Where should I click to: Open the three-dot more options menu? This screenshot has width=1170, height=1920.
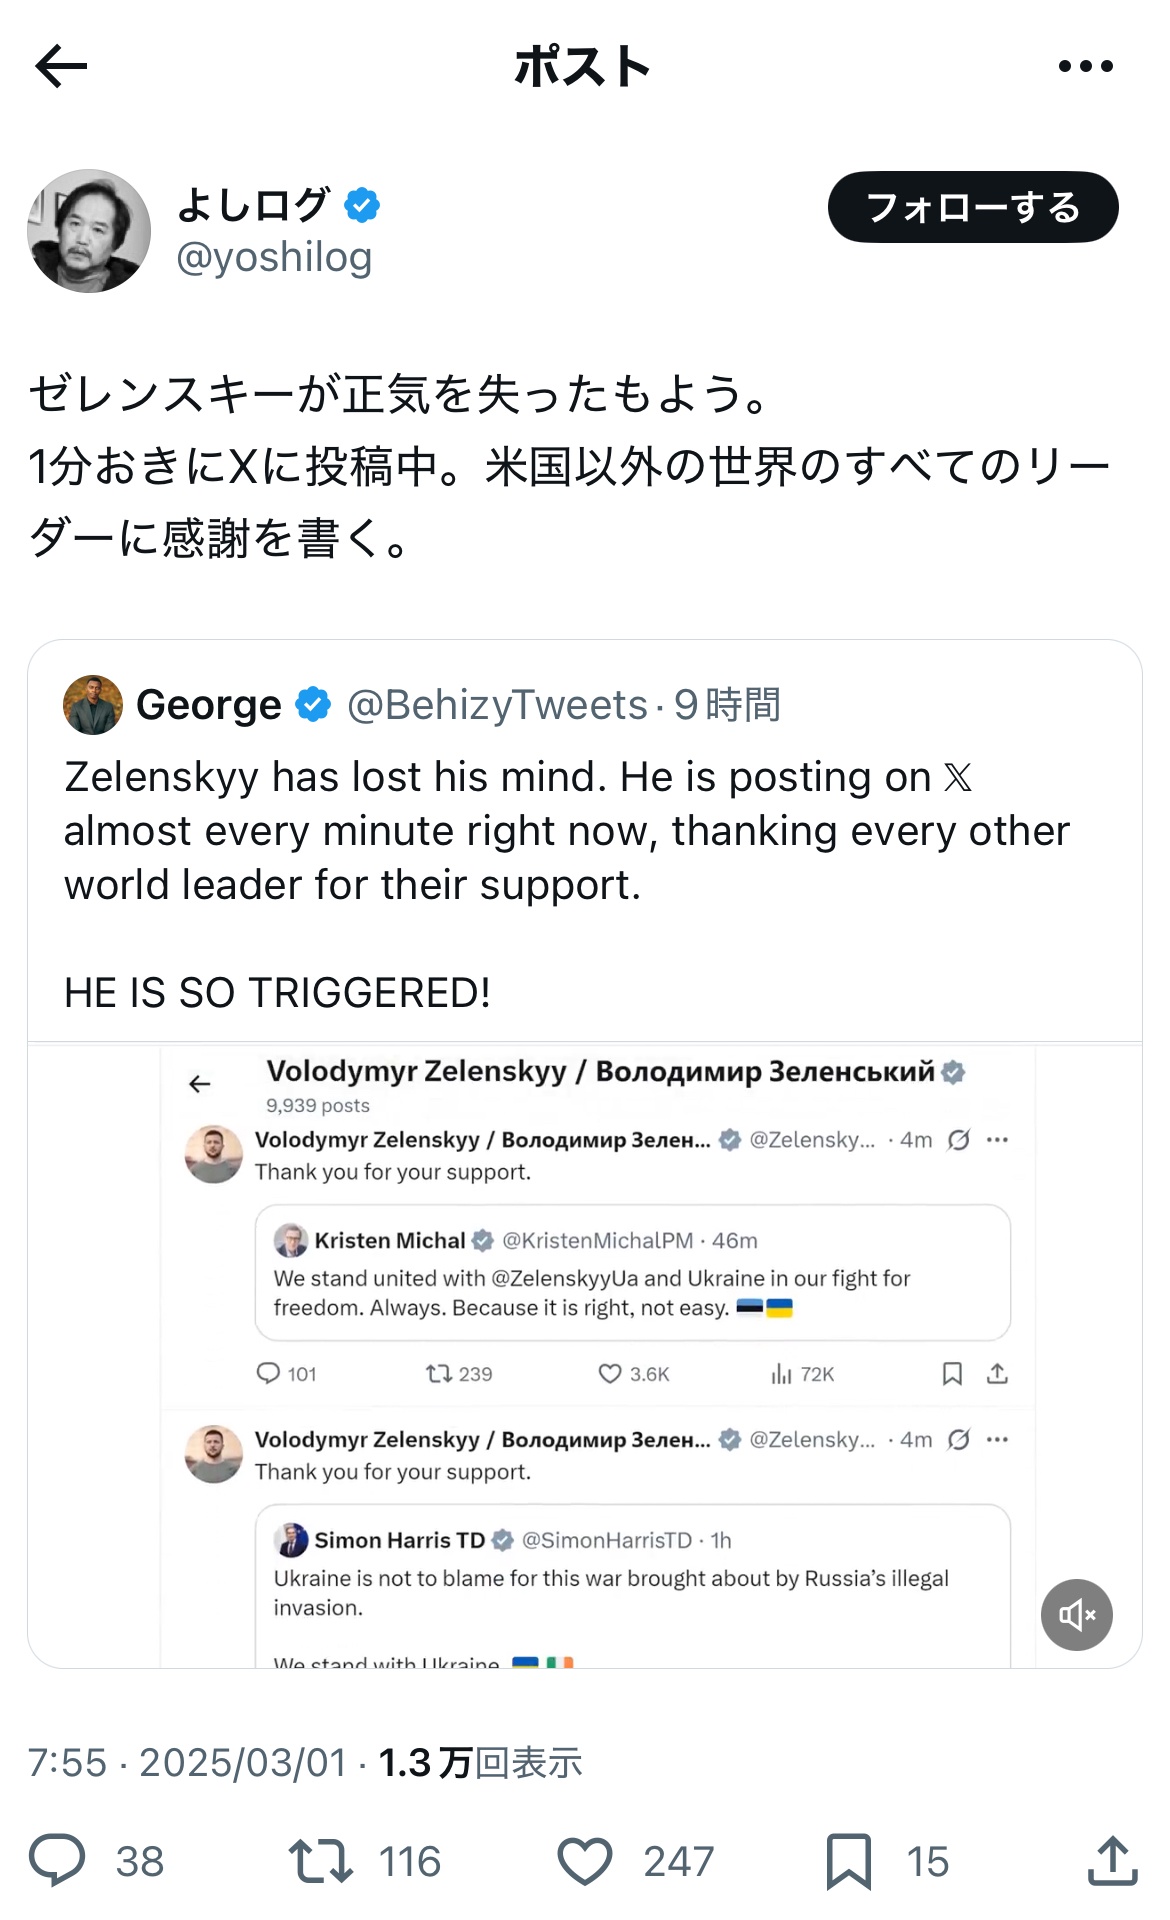click(1085, 67)
